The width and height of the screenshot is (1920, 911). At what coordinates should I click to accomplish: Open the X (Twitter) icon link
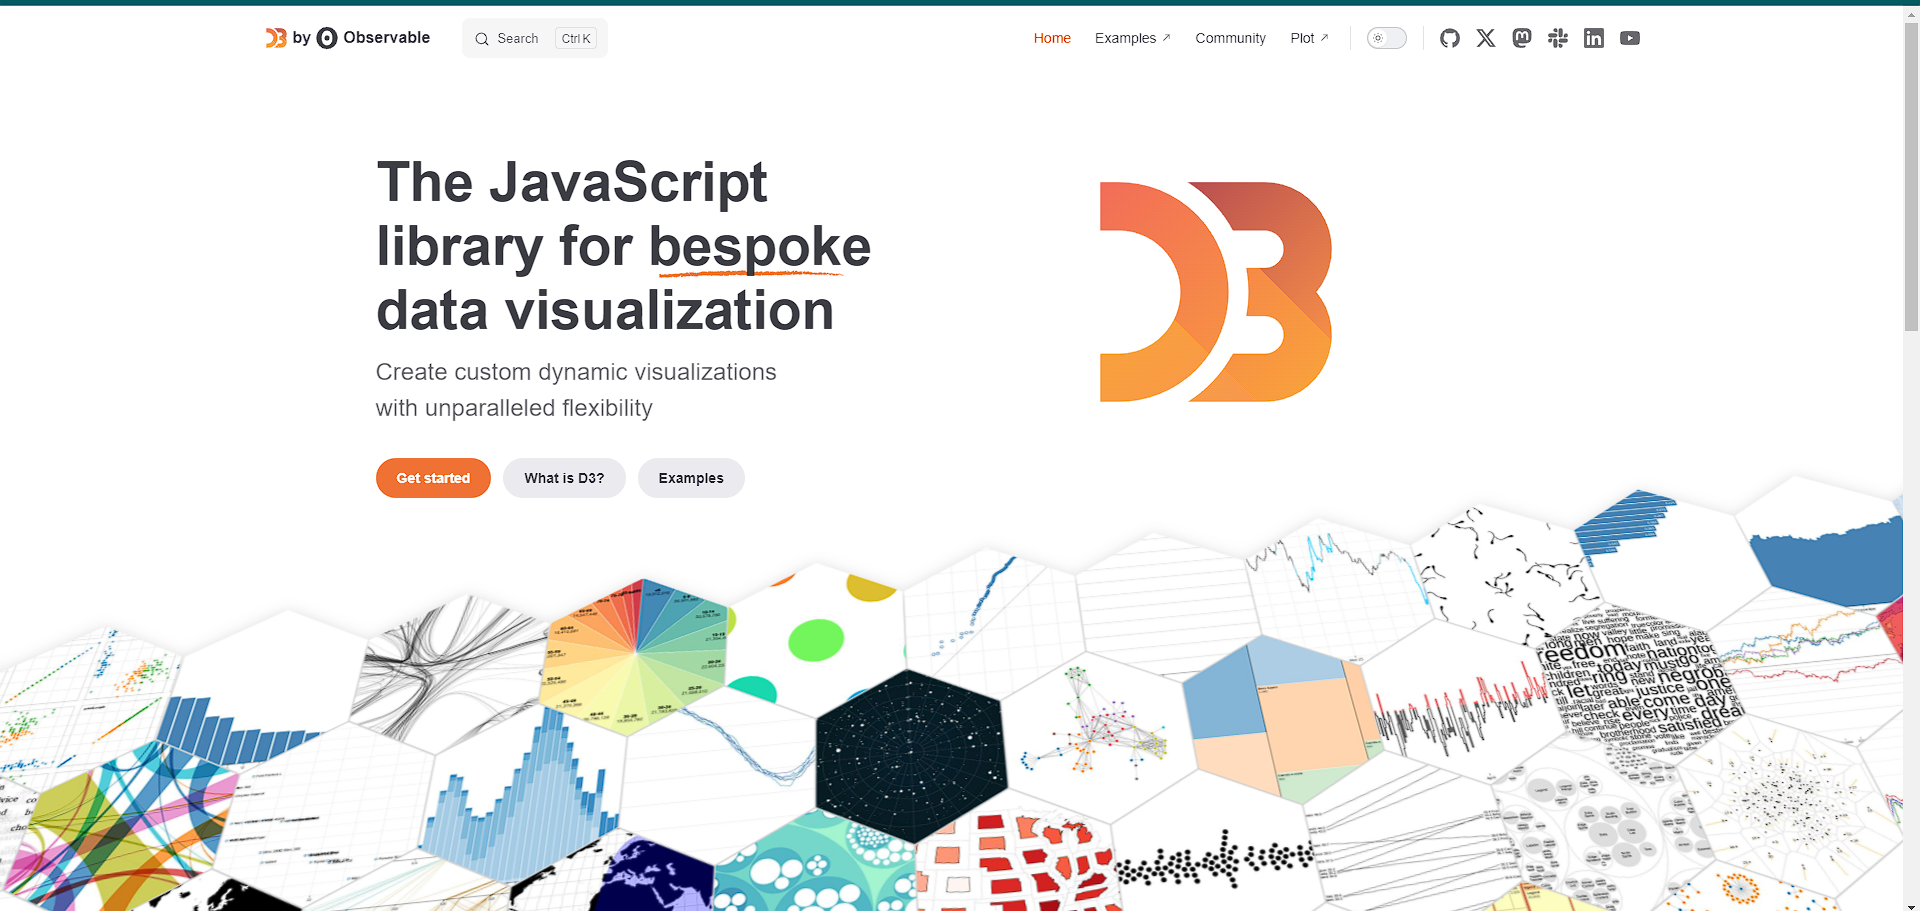(x=1485, y=38)
